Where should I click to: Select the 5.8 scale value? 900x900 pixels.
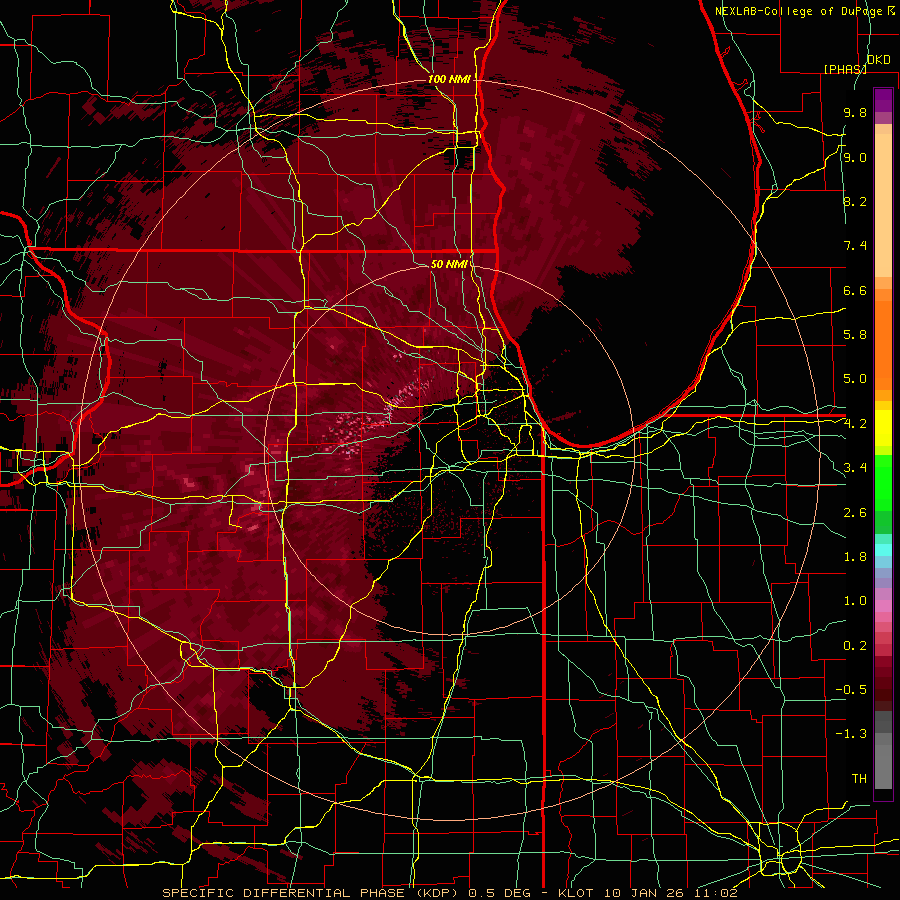855,335
